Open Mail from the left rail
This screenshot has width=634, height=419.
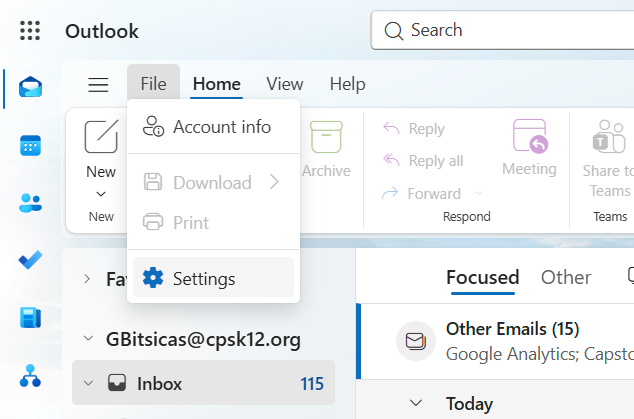point(30,87)
